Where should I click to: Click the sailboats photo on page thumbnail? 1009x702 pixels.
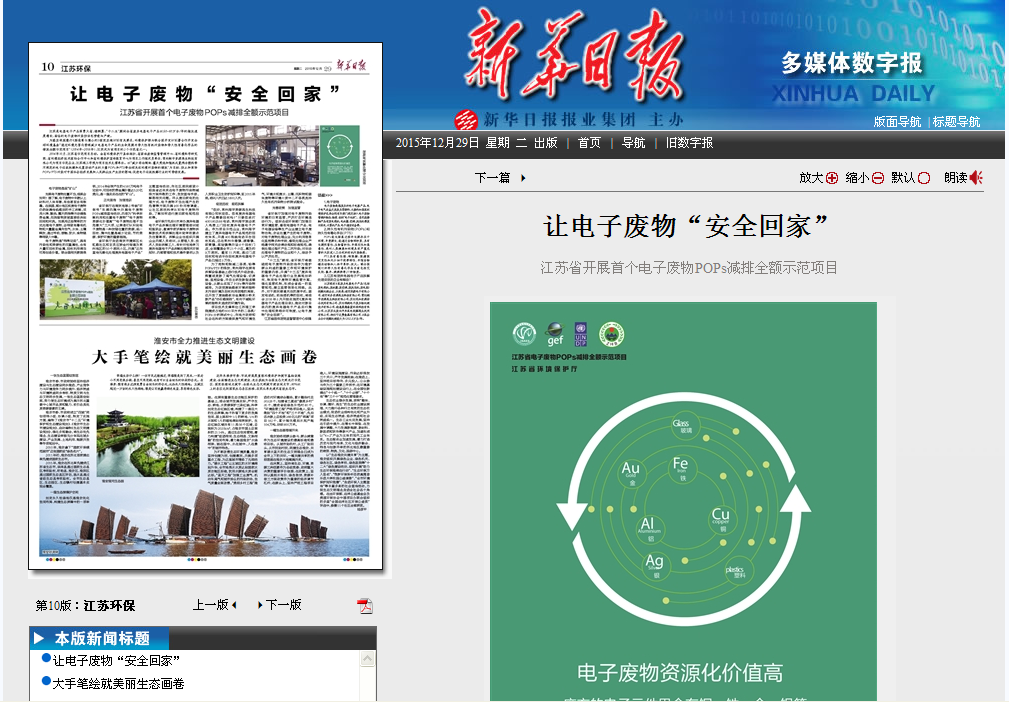[204, 521]
